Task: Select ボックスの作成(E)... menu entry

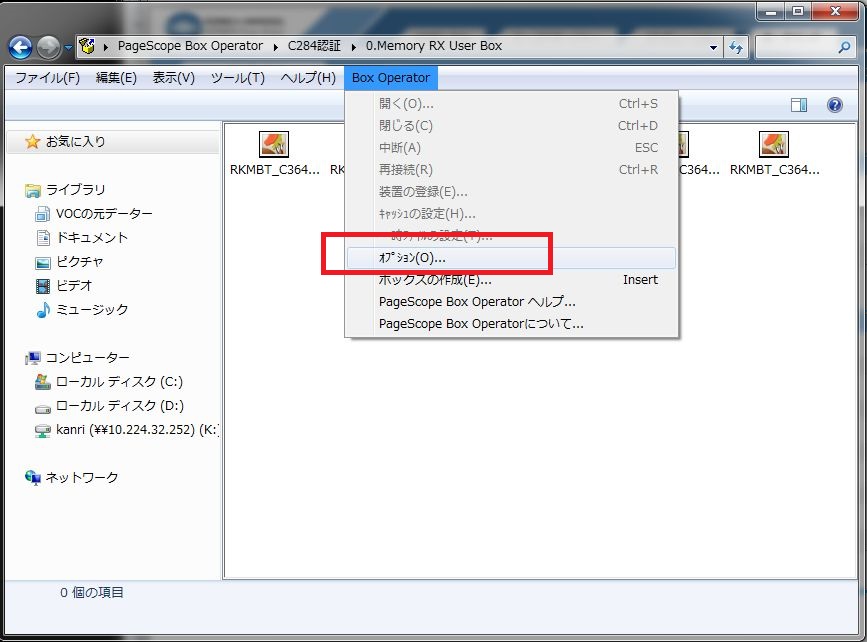Action: point(435,280)
